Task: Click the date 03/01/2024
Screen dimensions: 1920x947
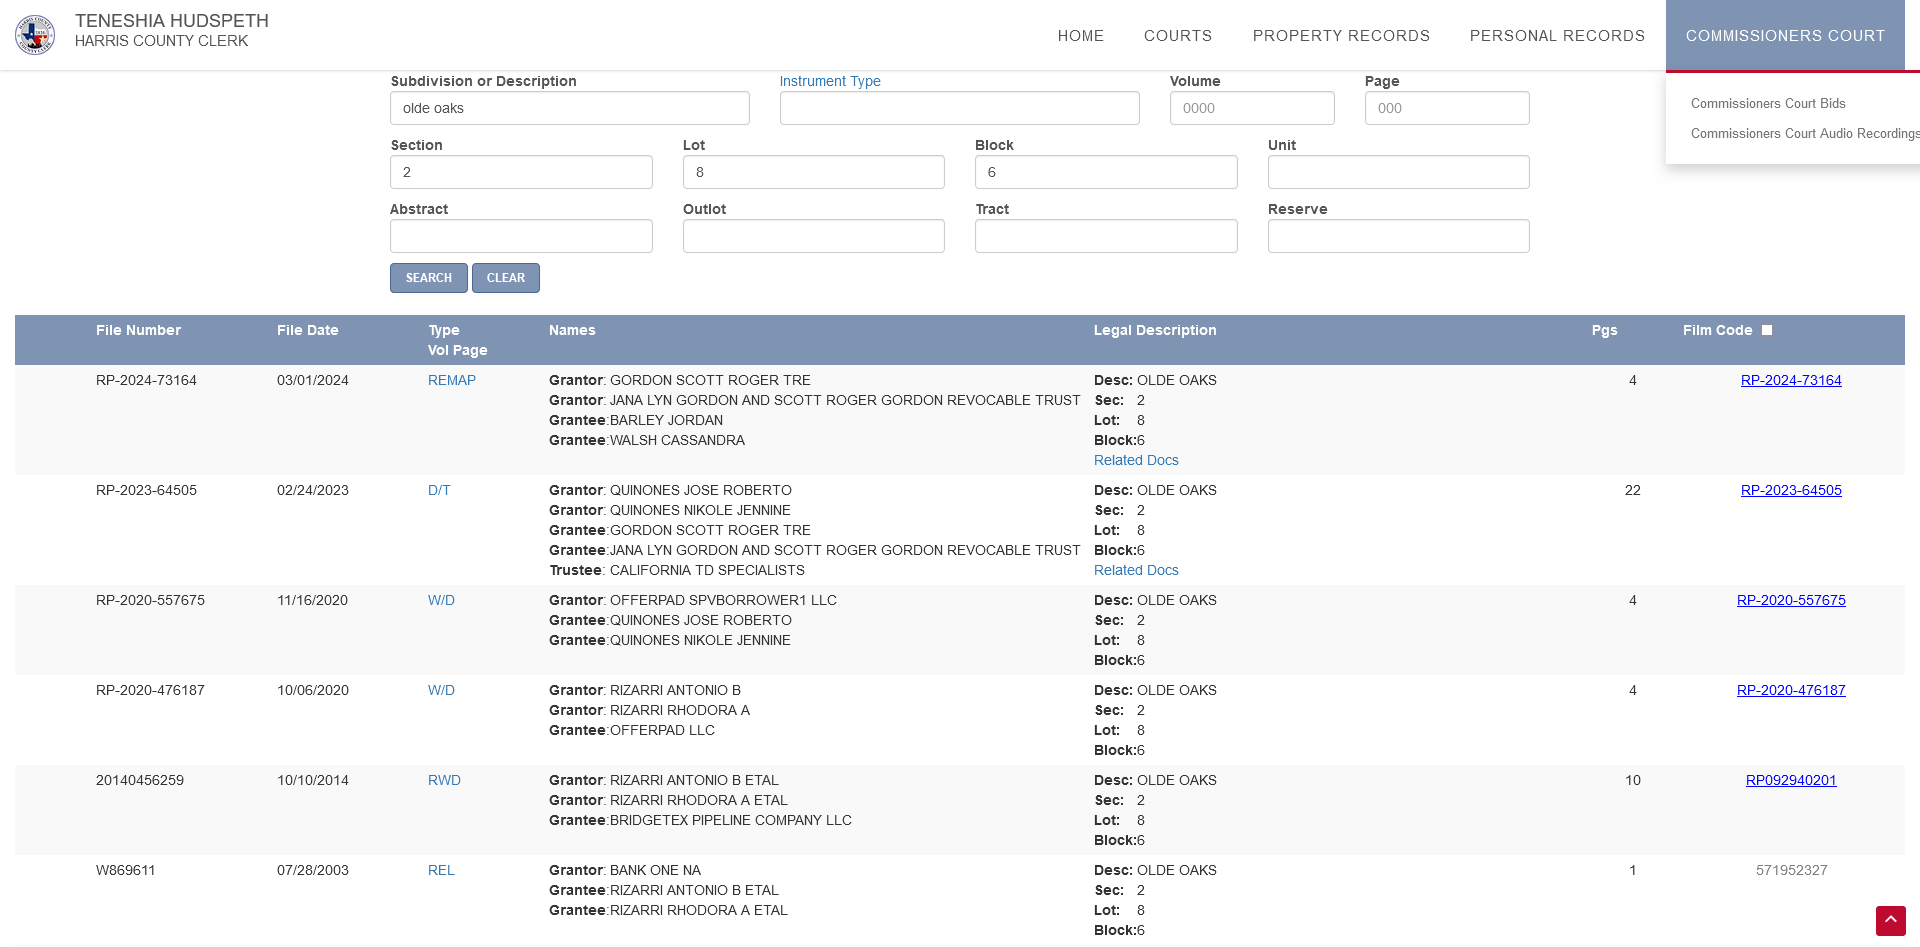Action: coord(313,380)
